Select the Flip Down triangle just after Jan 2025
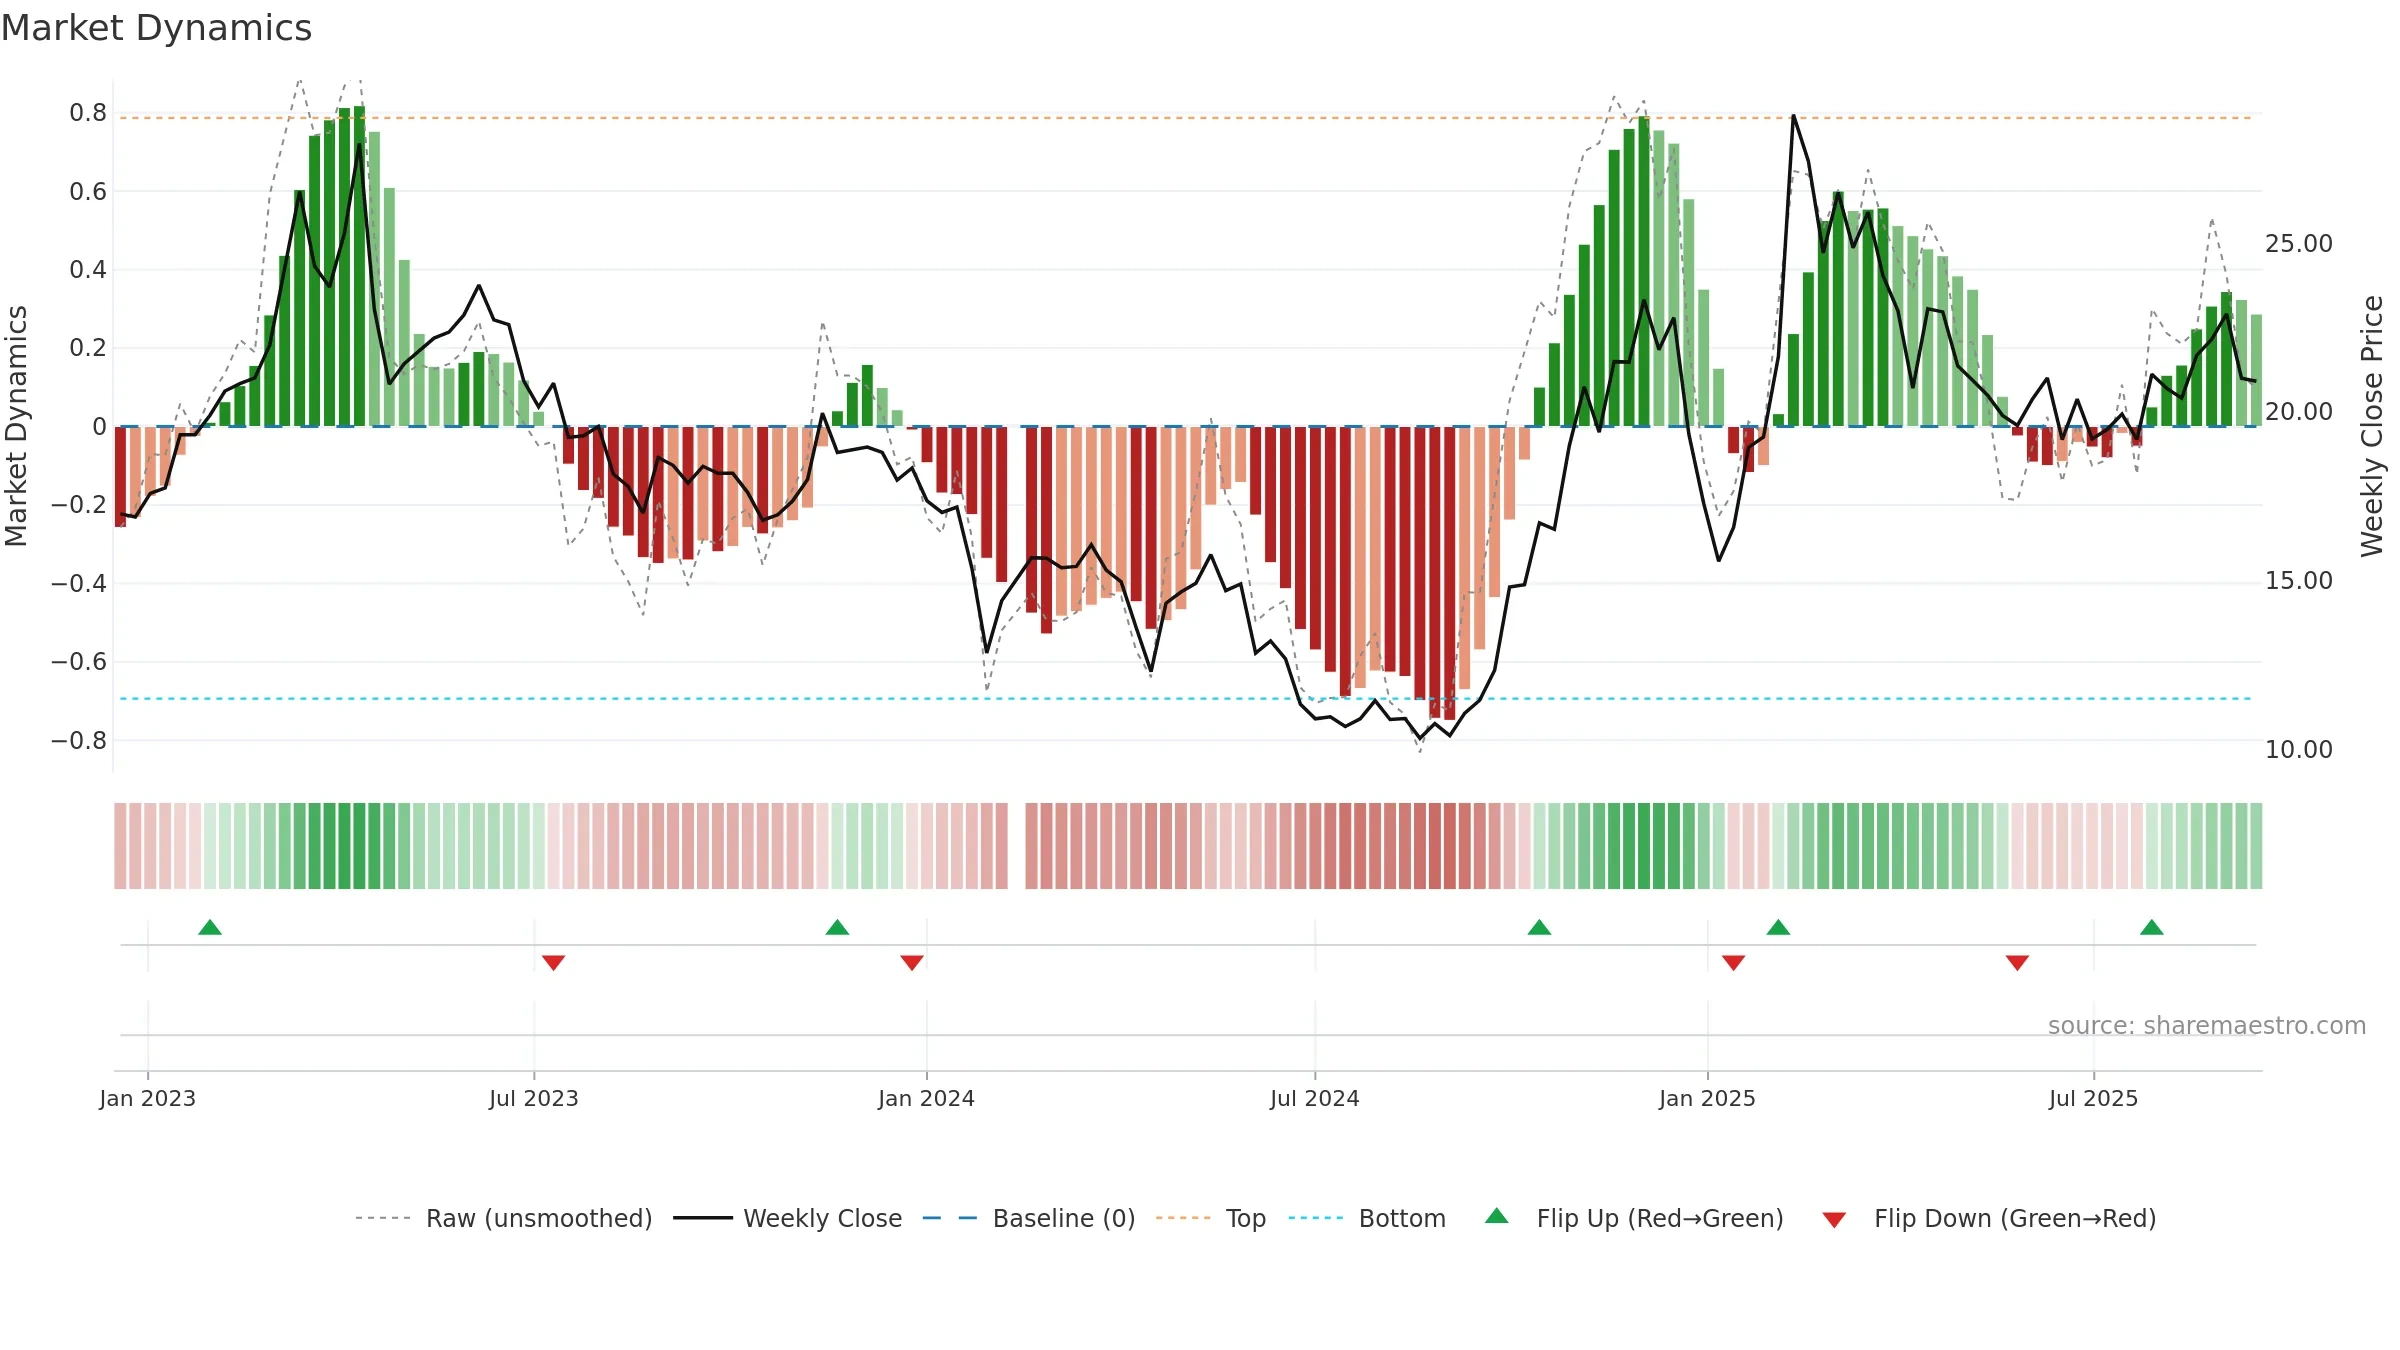Screen dimensions: 2400x1350 [1734, 962]
